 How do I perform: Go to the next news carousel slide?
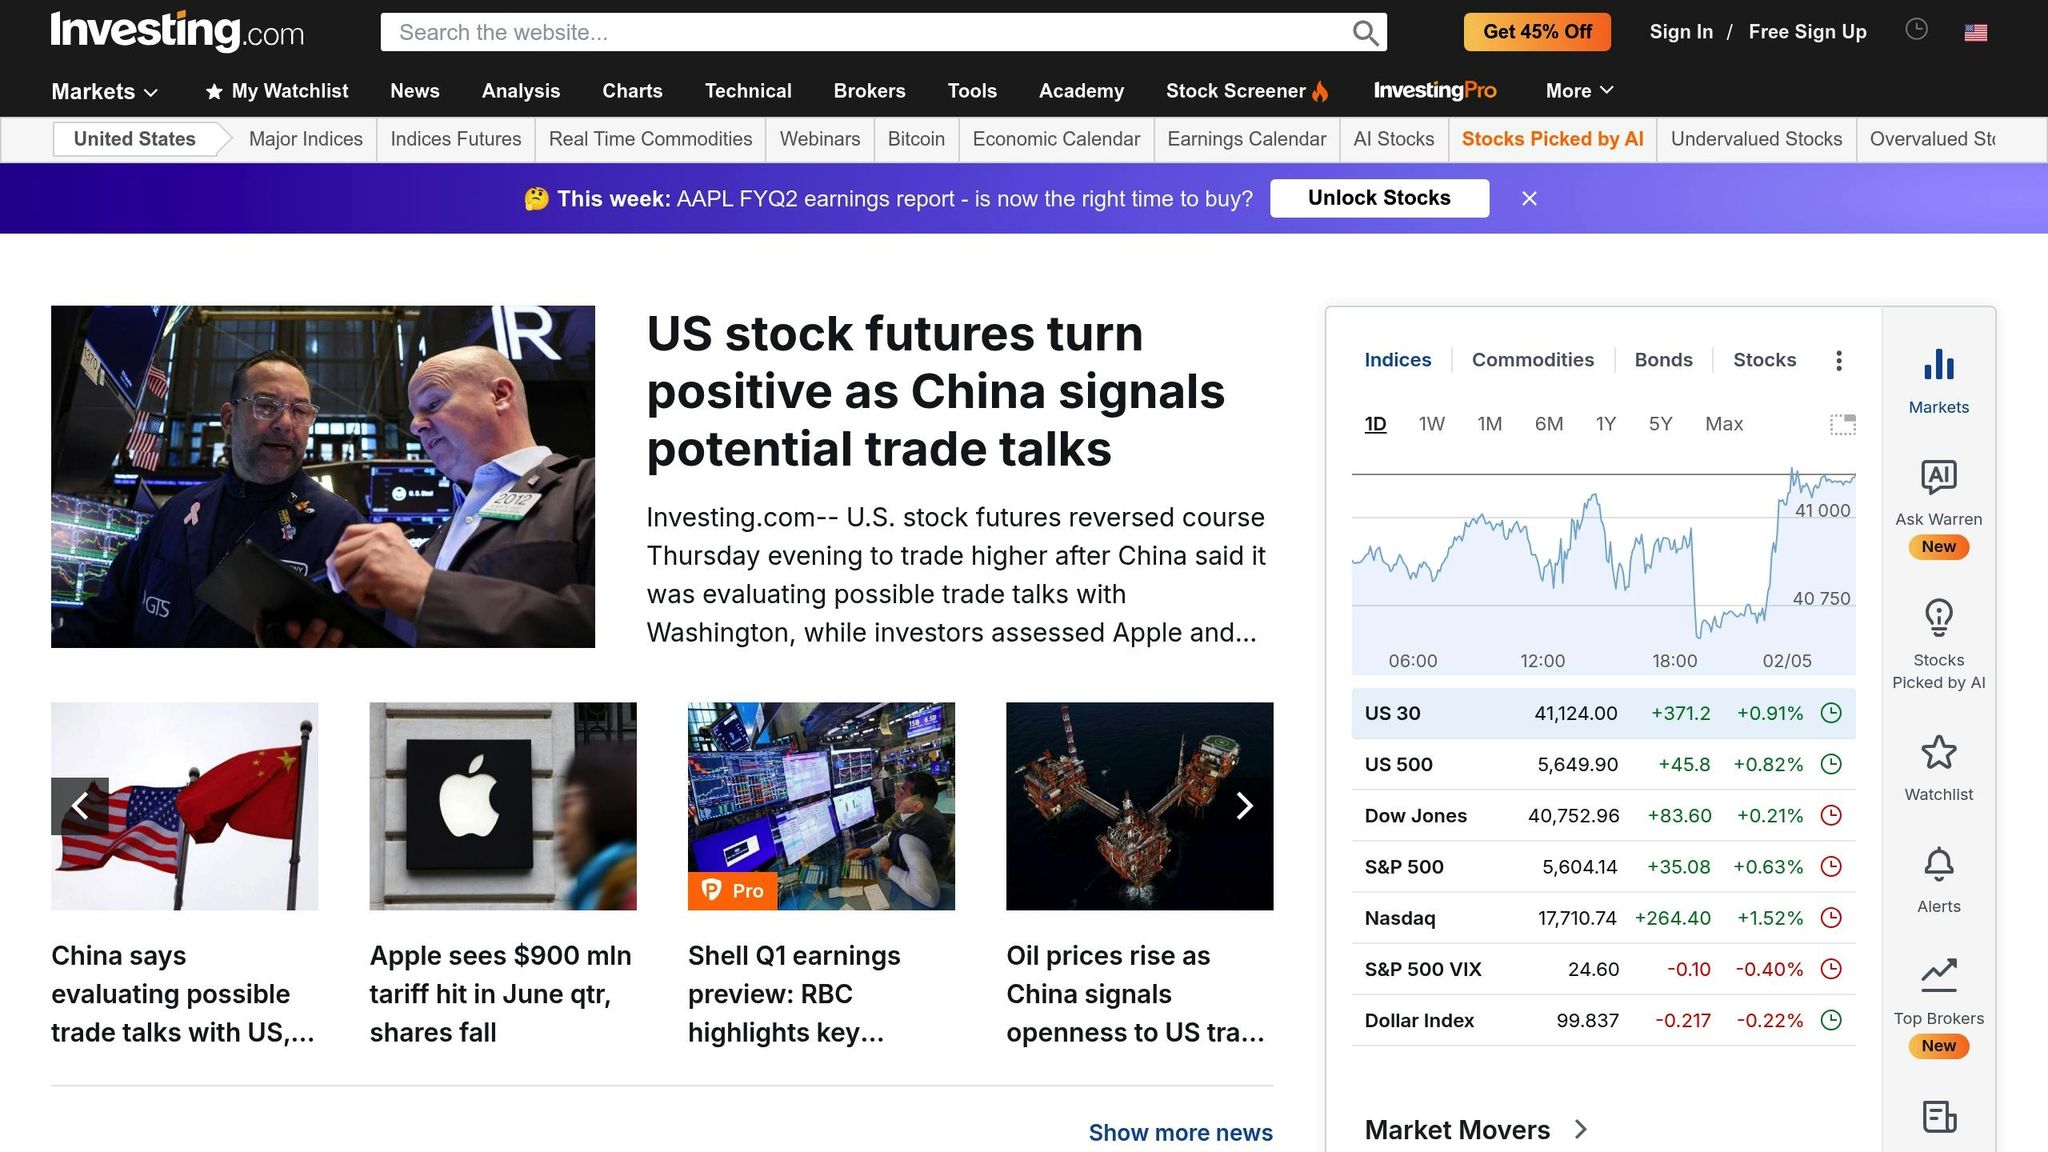1244,806
